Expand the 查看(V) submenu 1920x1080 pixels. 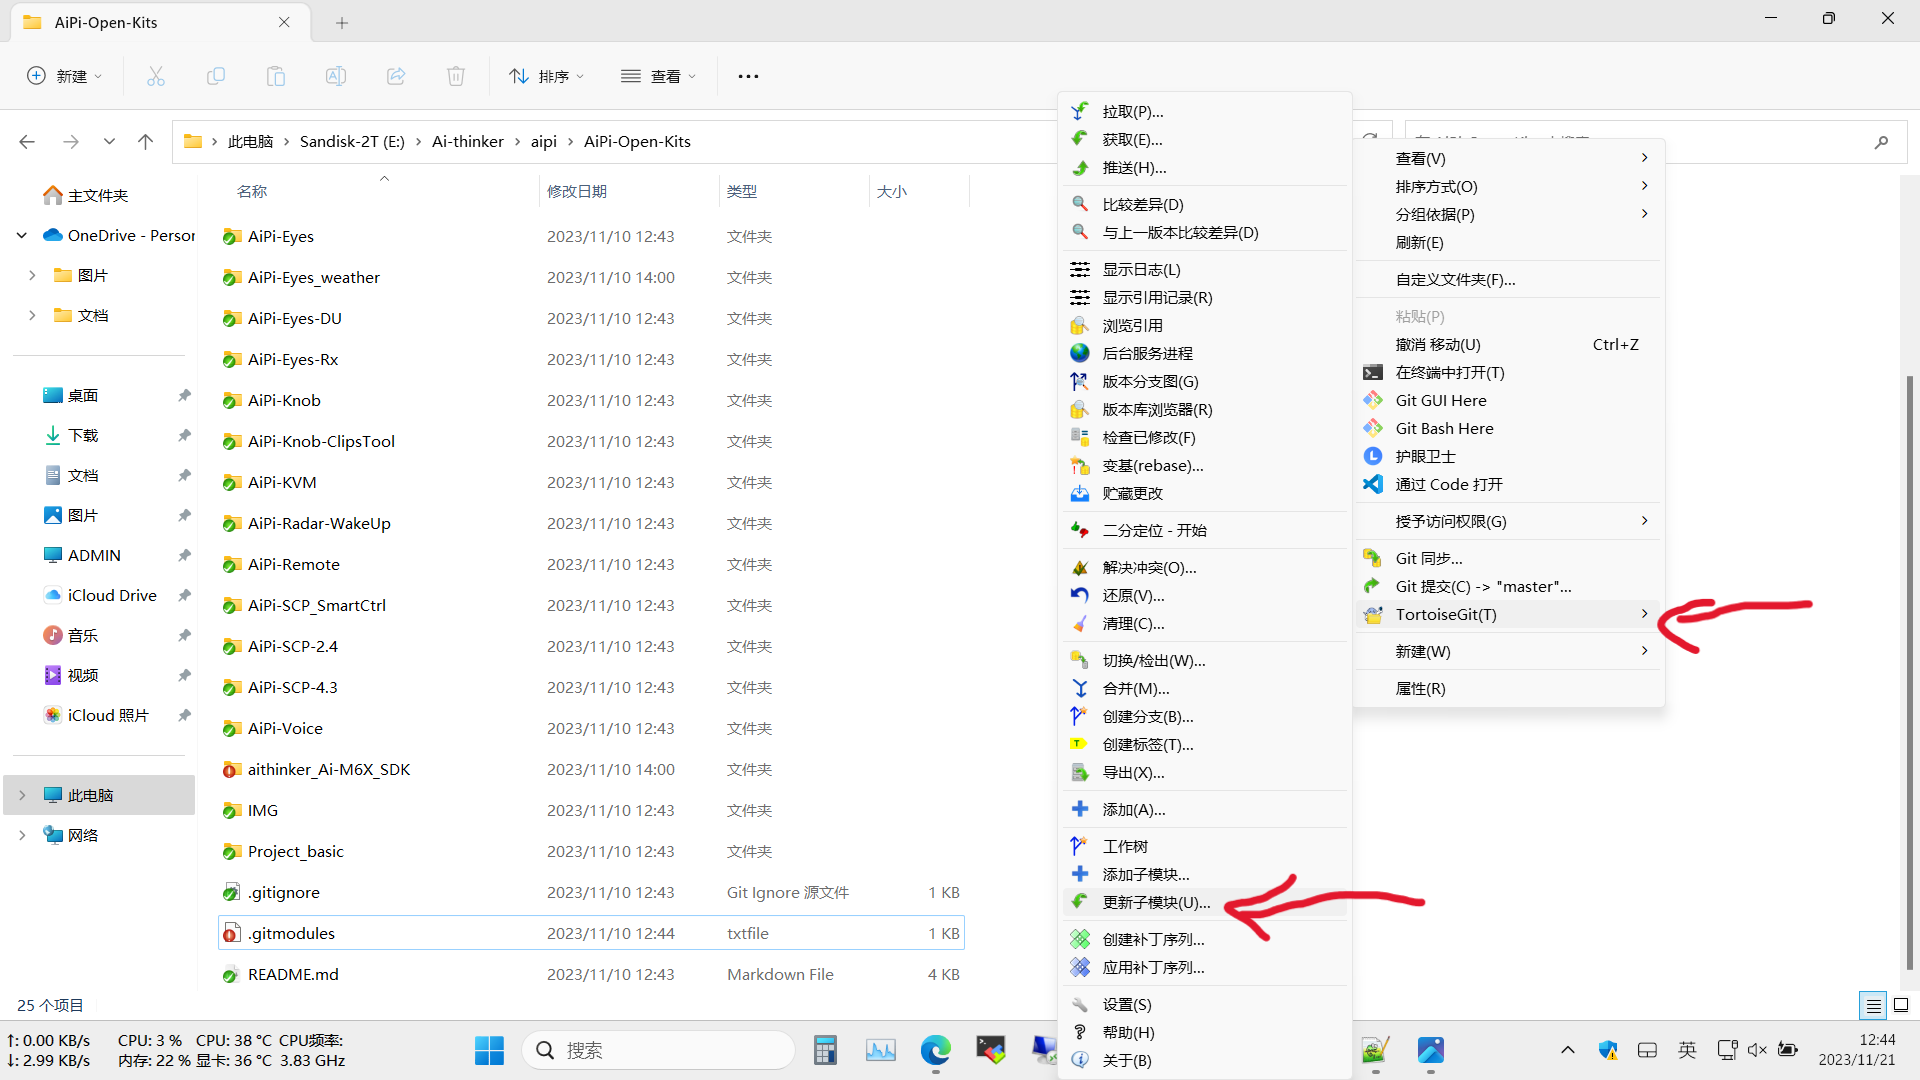(x=1508, y=158)
